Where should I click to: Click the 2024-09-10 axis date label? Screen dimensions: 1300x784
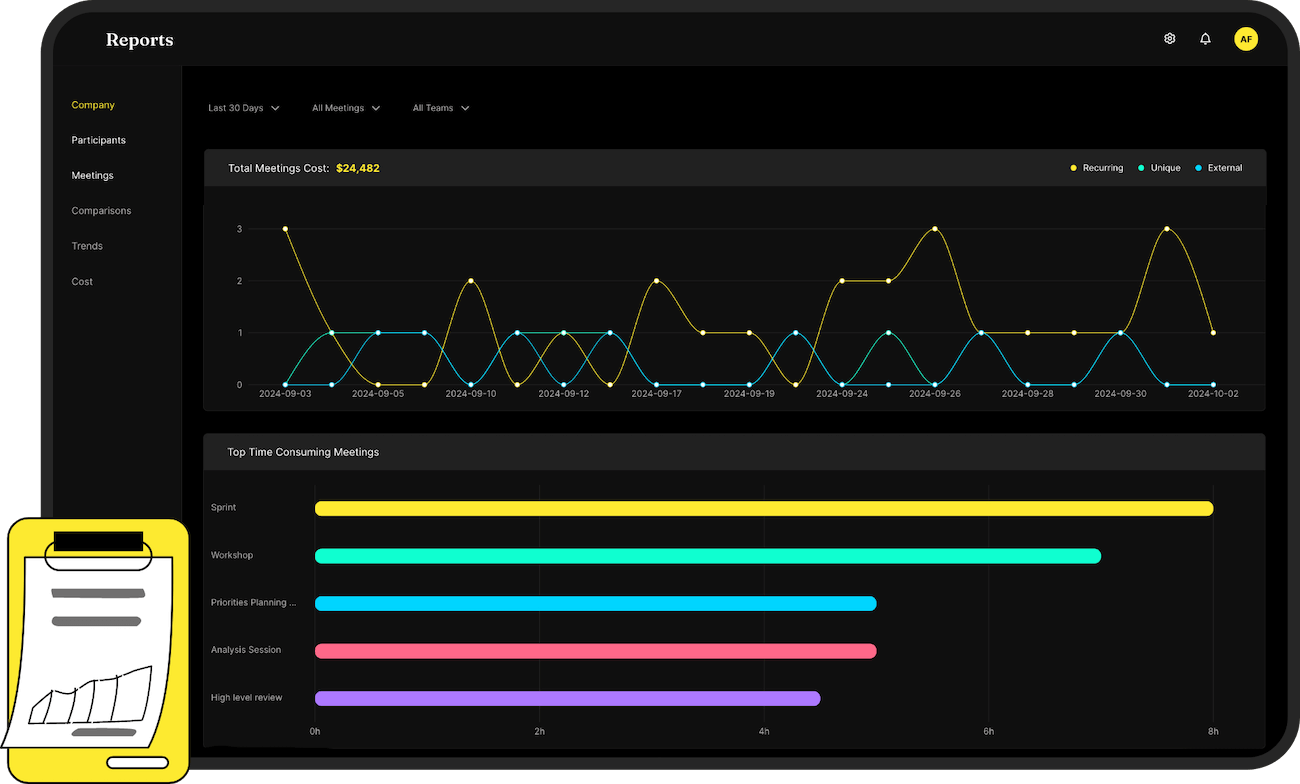471,394
